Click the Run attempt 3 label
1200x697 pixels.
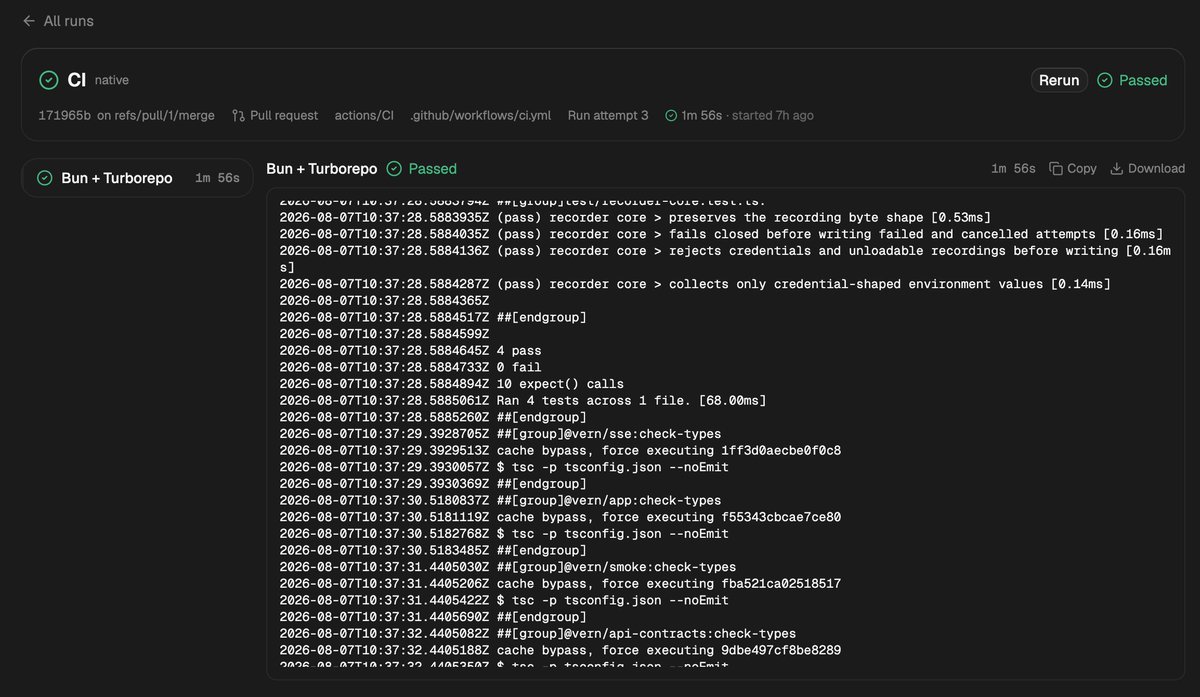pos(608,115)
